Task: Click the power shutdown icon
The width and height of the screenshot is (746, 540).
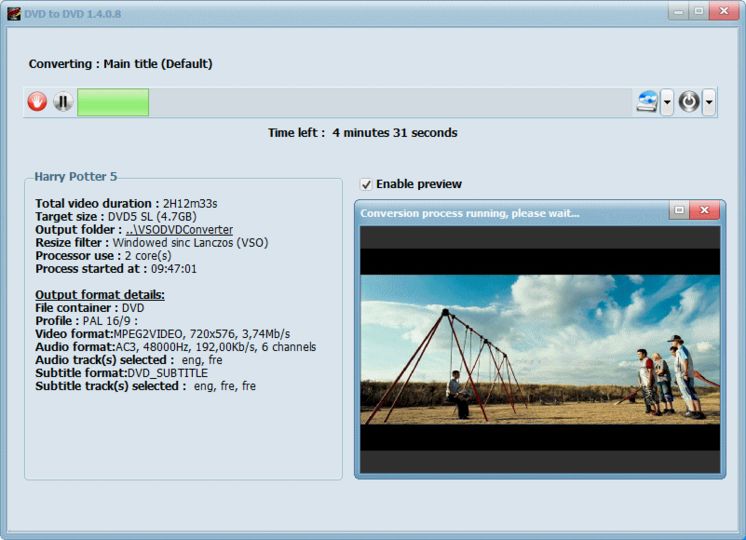Action: [689, 102]
